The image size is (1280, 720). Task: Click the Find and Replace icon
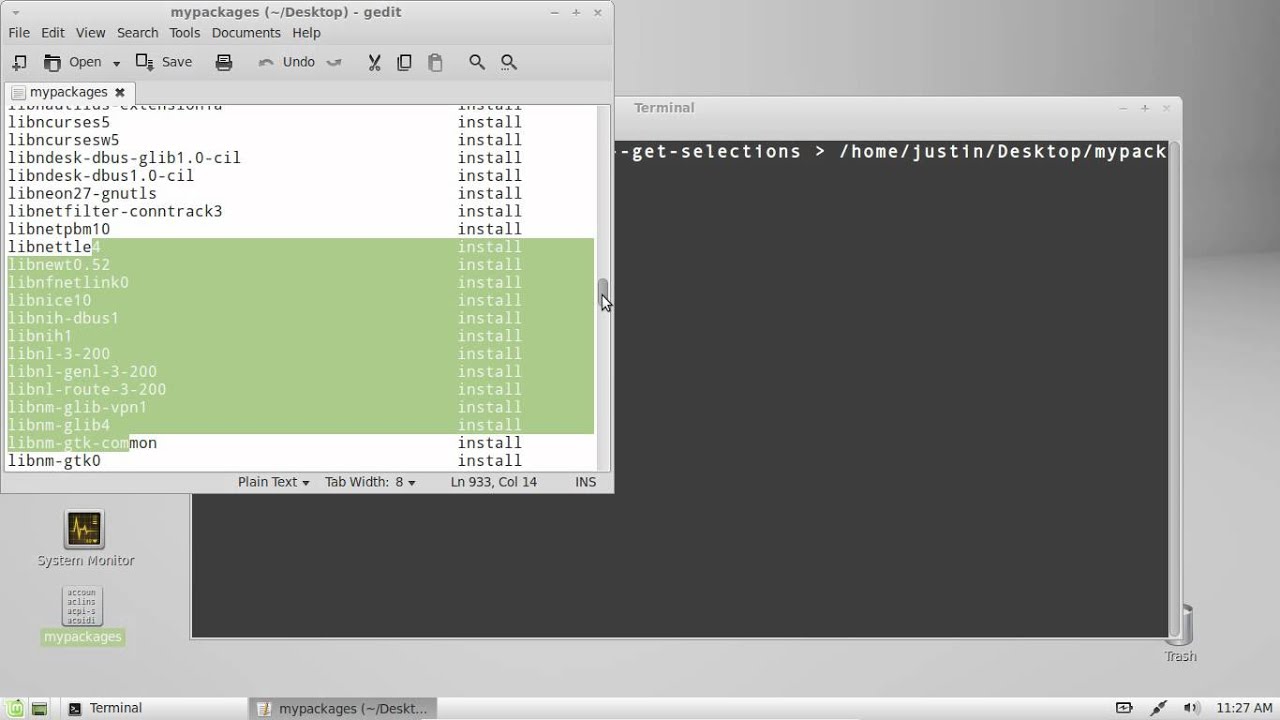508,62
